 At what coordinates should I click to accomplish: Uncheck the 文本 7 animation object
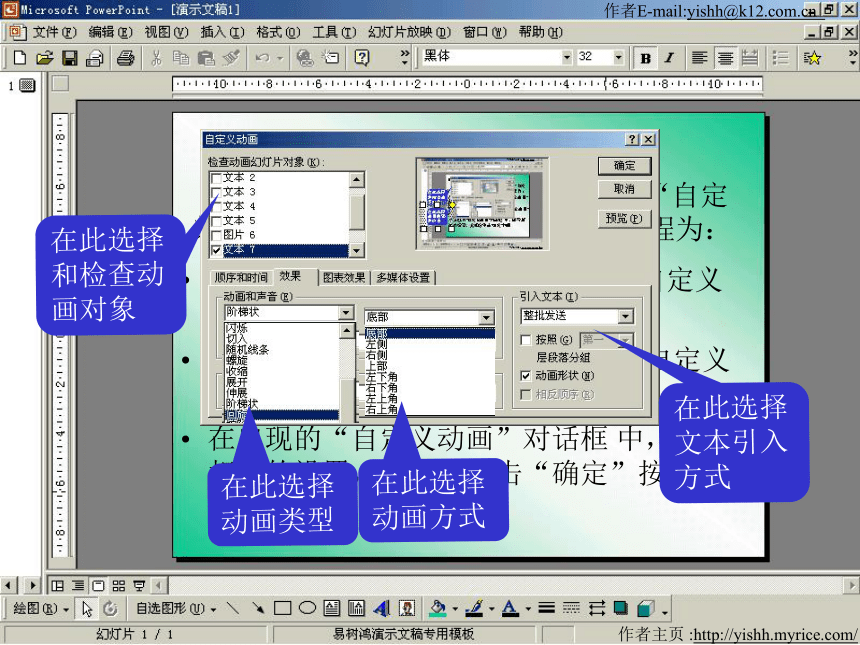[217, 250]
